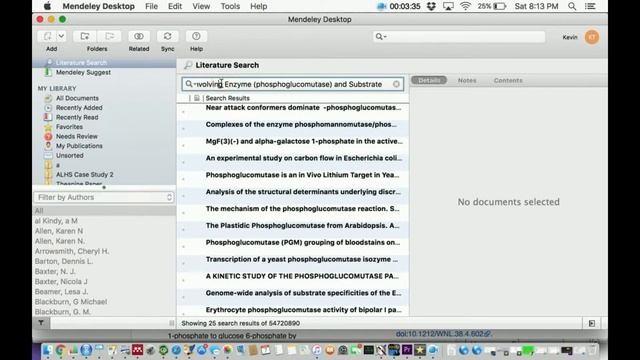Viewport: 640px width, 360px height.
Task: Switch to the Contents tab
Action: tap(508, 80)
